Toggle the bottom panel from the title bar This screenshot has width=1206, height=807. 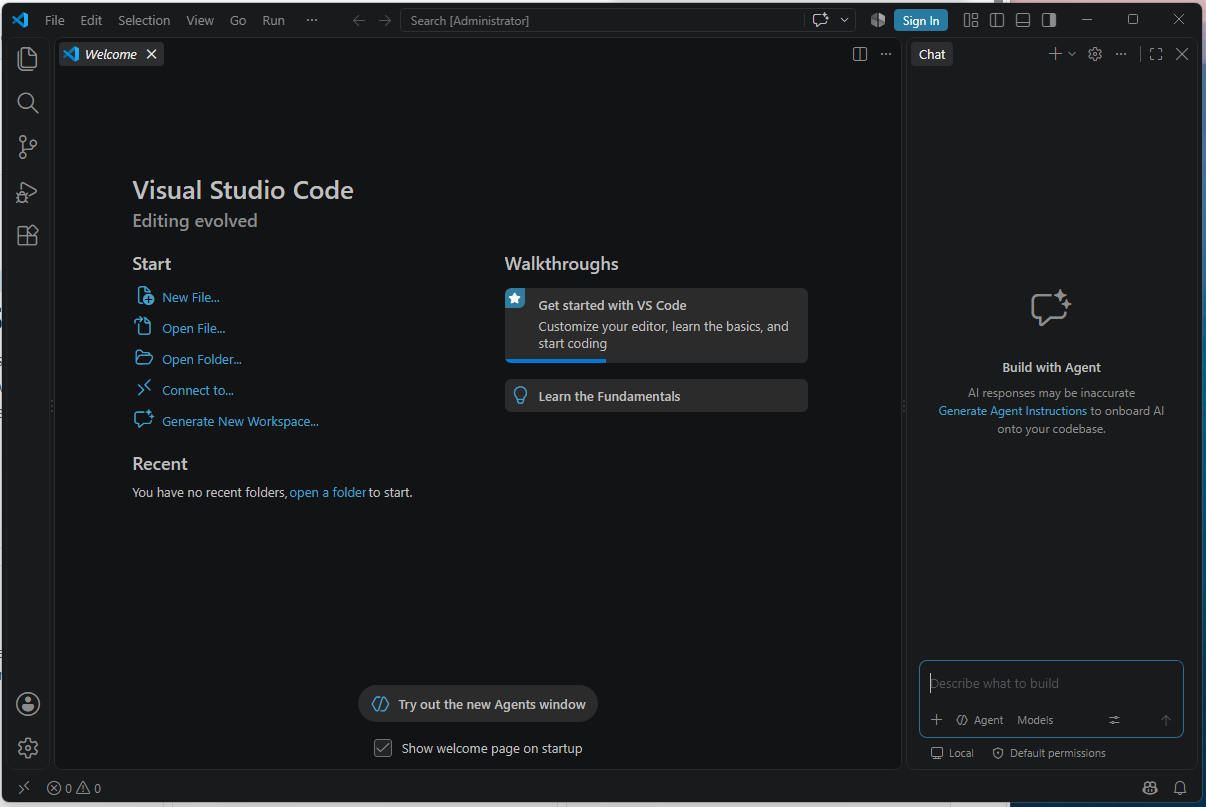pos(1023,20)
